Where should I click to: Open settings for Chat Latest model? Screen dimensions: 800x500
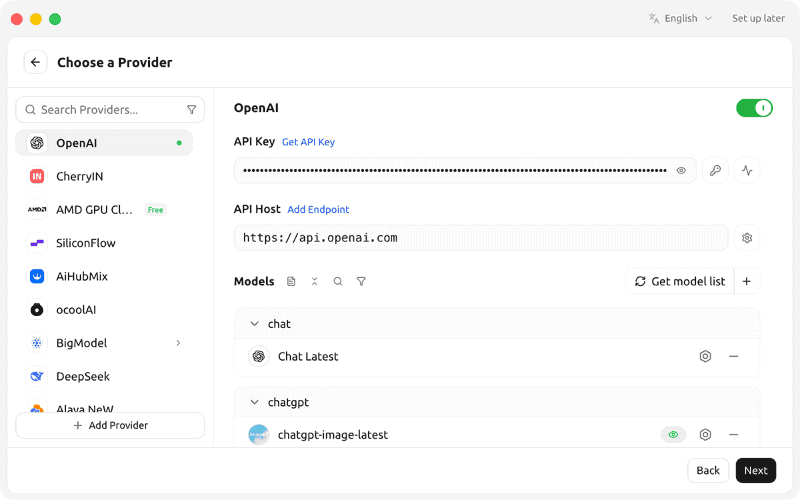(705, 356)
